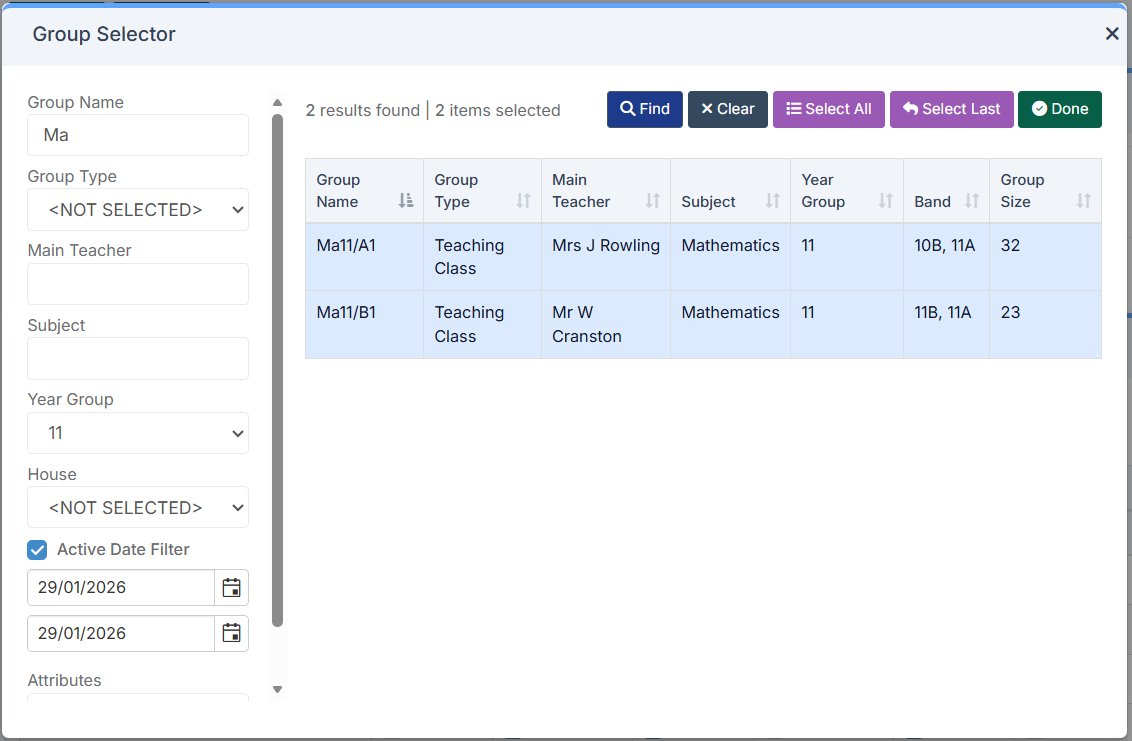Sort by Band column icon

click(971, 201)
